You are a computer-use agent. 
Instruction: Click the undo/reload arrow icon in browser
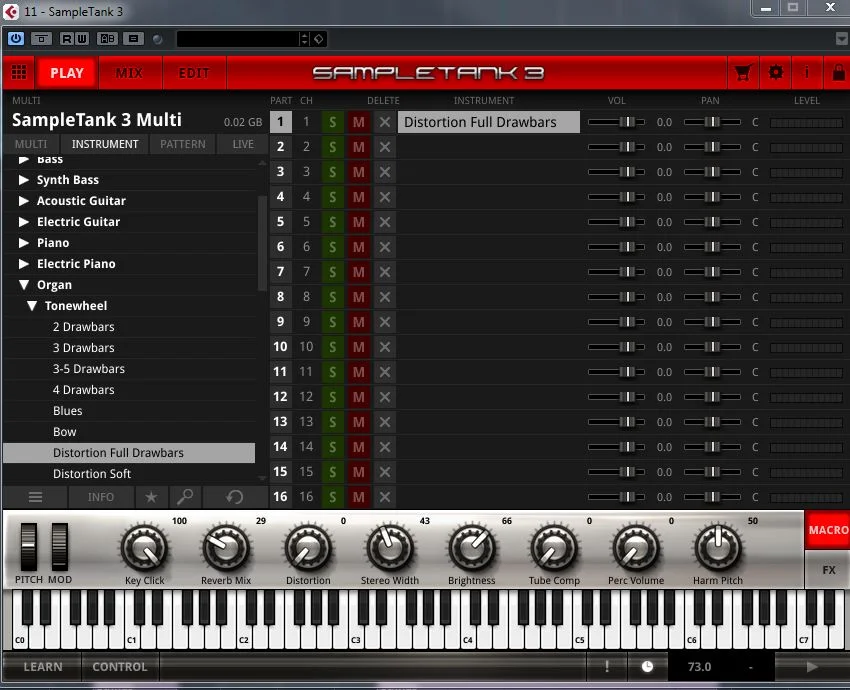[x=235, y=497]
